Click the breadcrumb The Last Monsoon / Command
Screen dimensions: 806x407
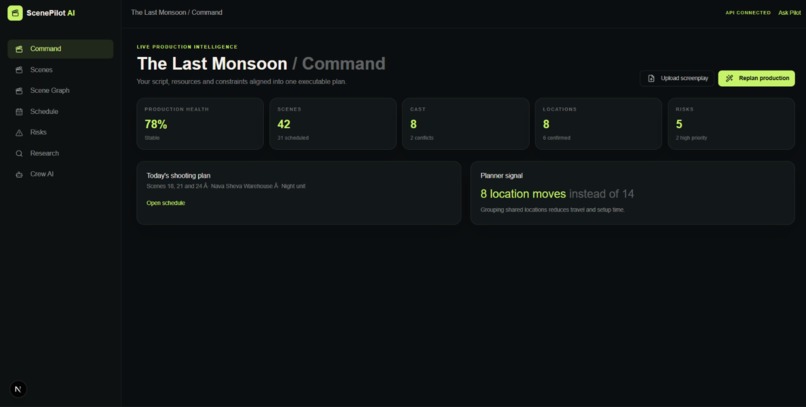[176, 12]
